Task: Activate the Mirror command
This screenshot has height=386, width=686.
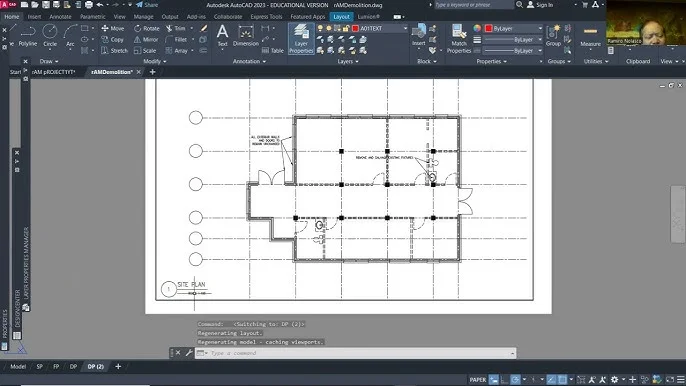Action: click(x=146, y=39)
